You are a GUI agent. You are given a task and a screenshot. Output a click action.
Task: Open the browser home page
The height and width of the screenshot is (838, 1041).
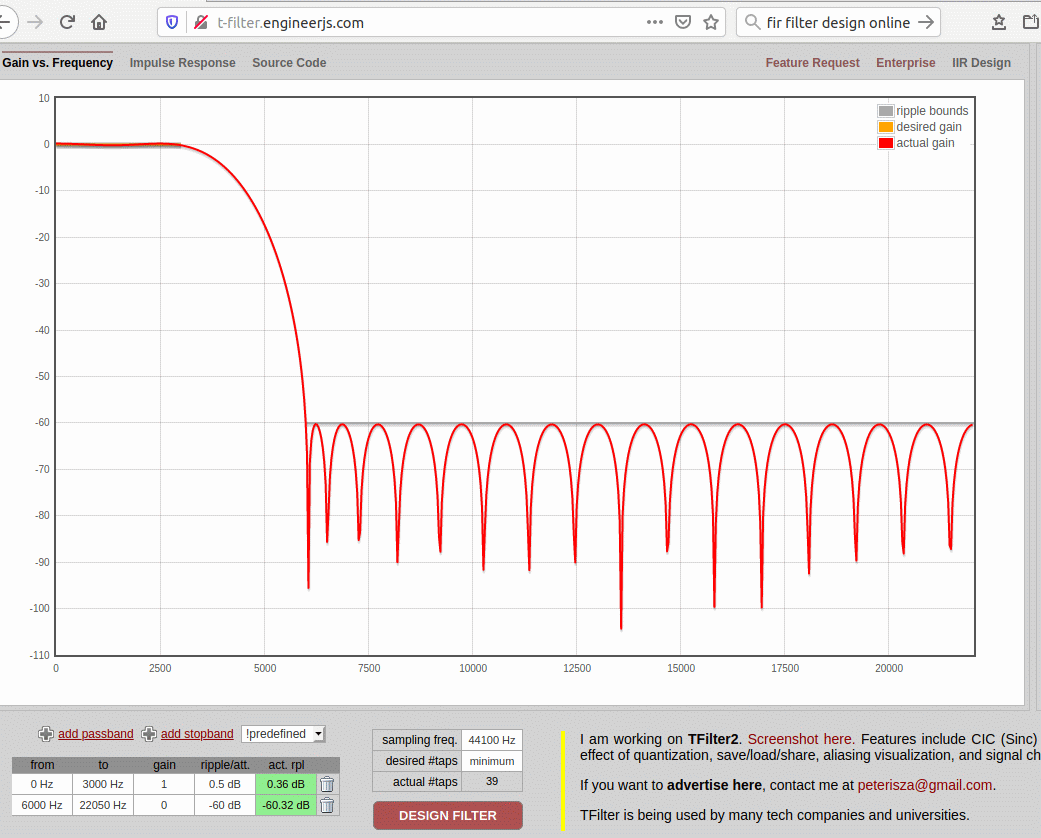pyautogui.click(x=99, y=22)
